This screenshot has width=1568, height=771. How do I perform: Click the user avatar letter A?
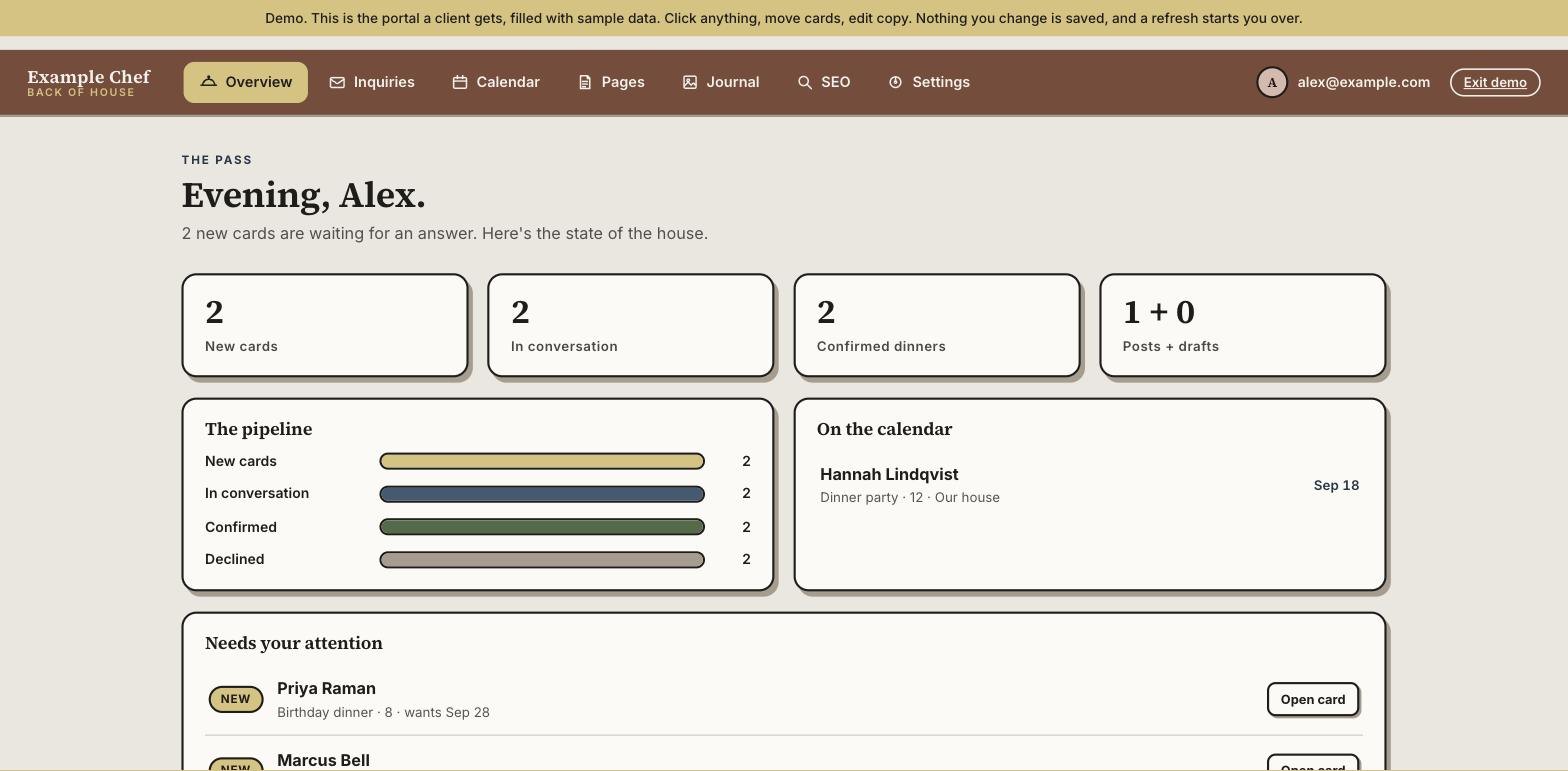[x=1272, y=83]
